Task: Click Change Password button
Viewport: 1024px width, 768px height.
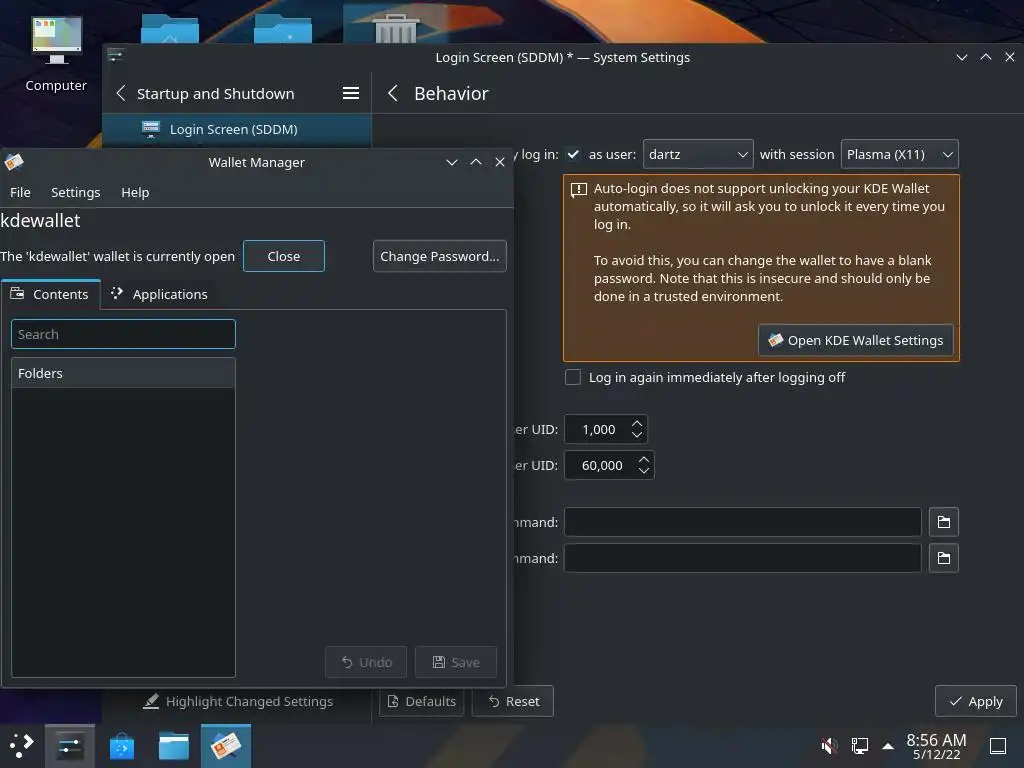Action: (440, 256)
